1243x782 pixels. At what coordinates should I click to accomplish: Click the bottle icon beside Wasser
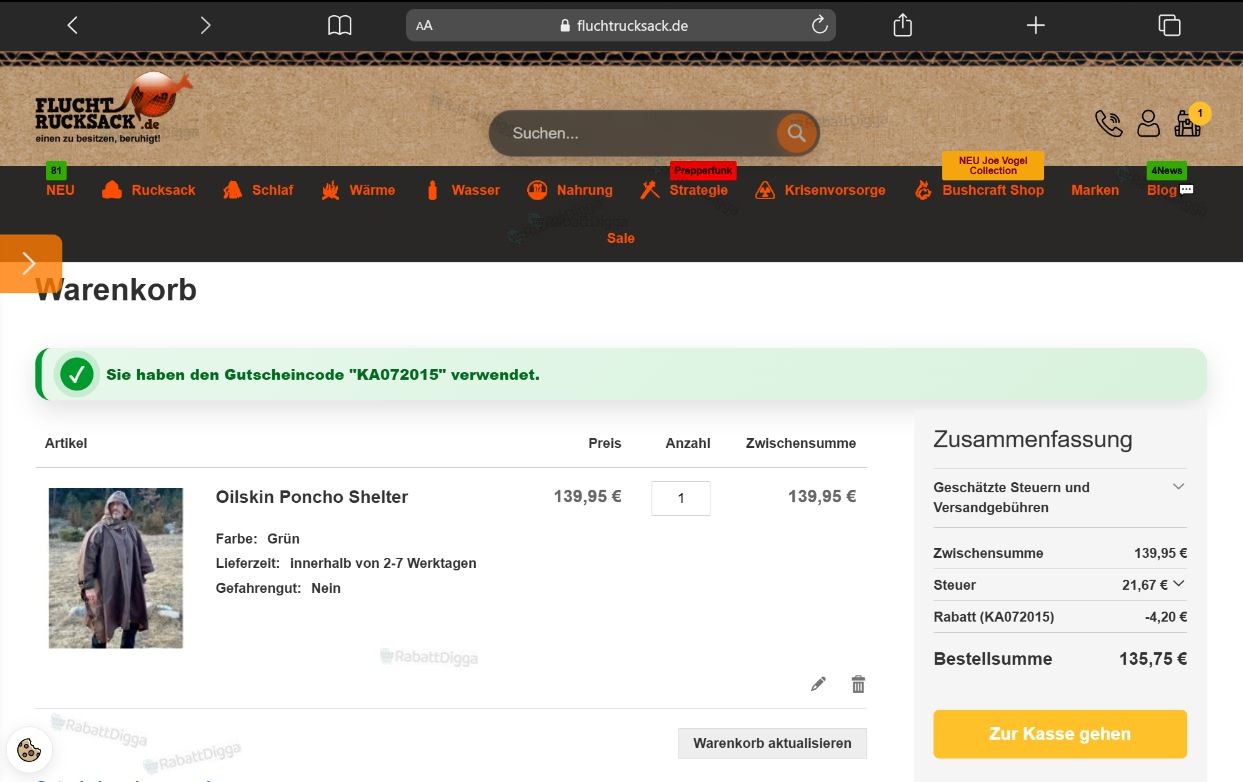point(432,190)
